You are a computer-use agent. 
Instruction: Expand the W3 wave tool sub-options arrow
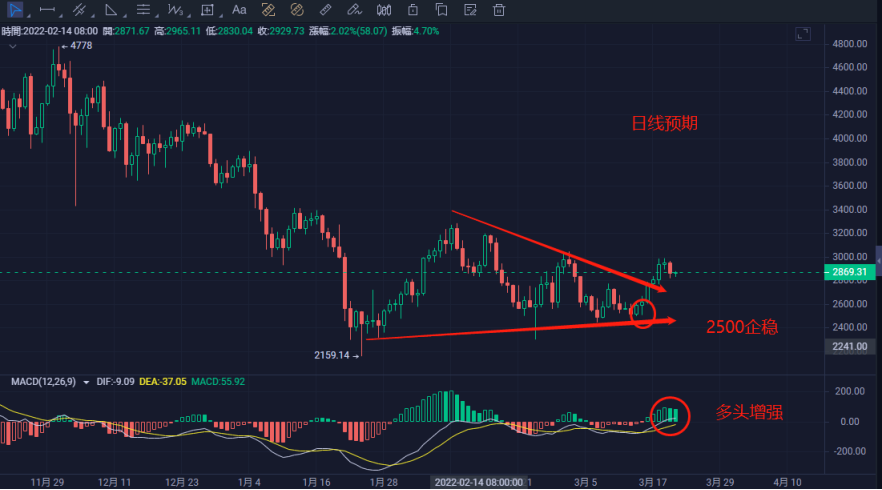coord(189,15)
